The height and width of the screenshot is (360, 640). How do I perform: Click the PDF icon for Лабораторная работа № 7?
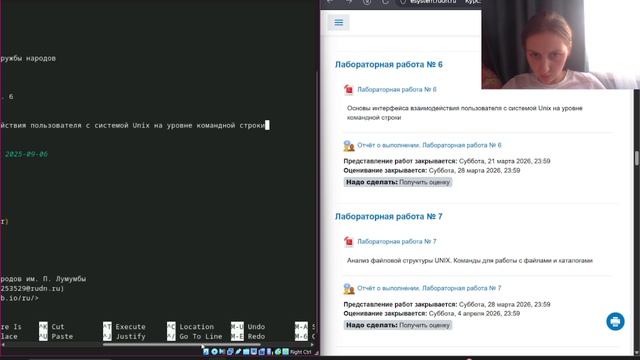pos(348,242)
